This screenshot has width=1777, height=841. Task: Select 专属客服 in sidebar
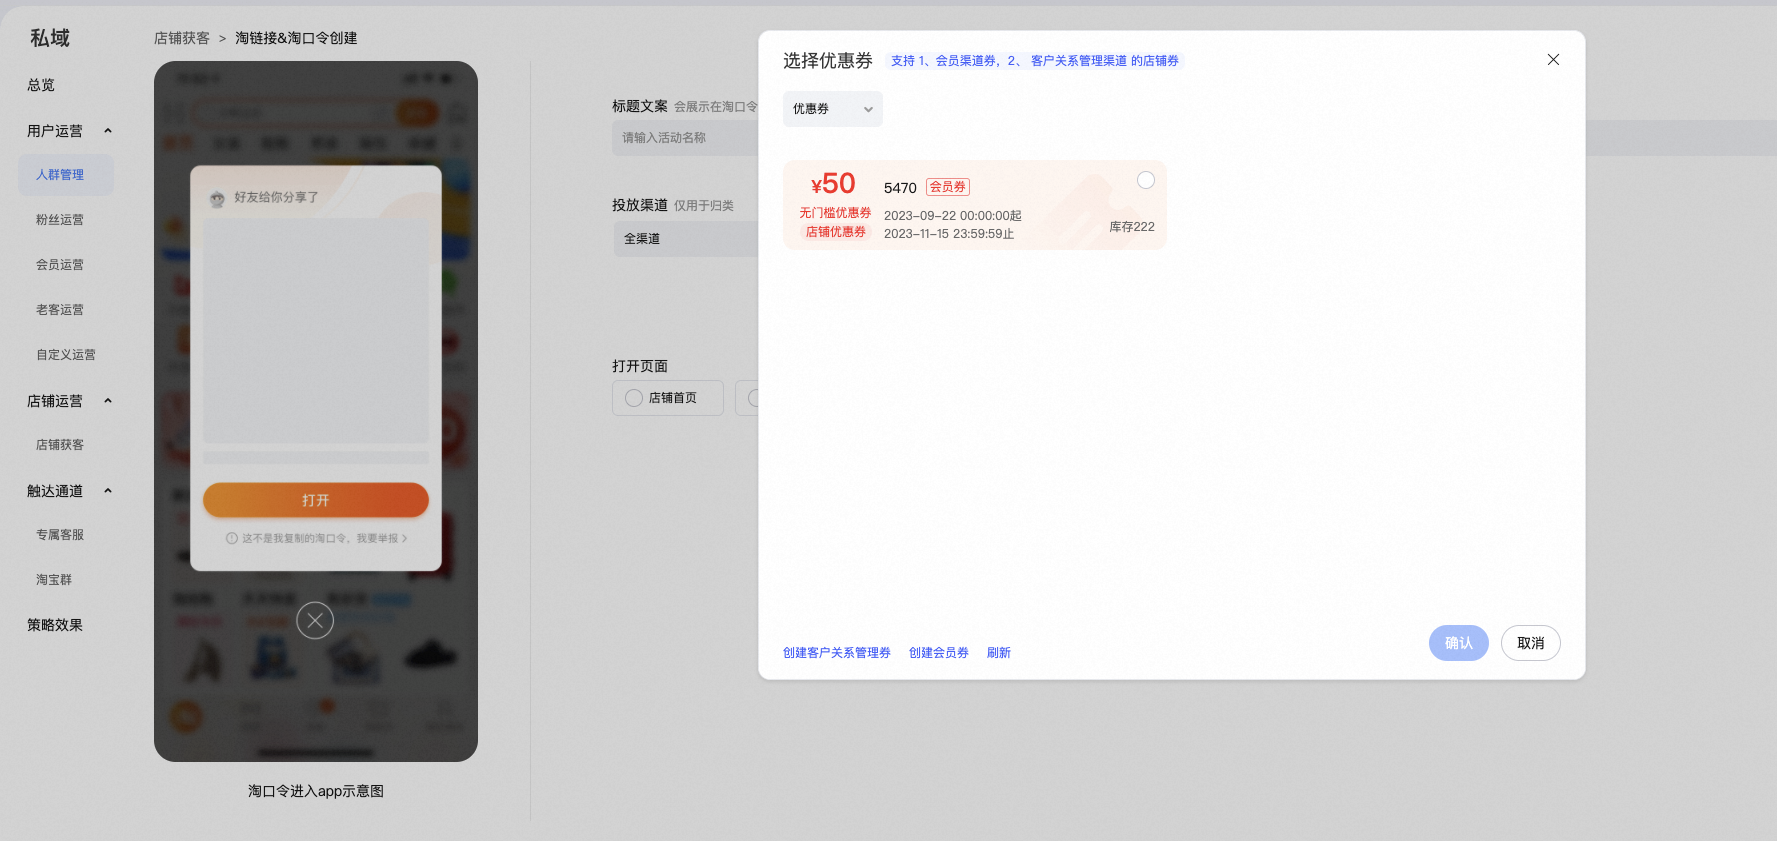click(x=60, y=535)
